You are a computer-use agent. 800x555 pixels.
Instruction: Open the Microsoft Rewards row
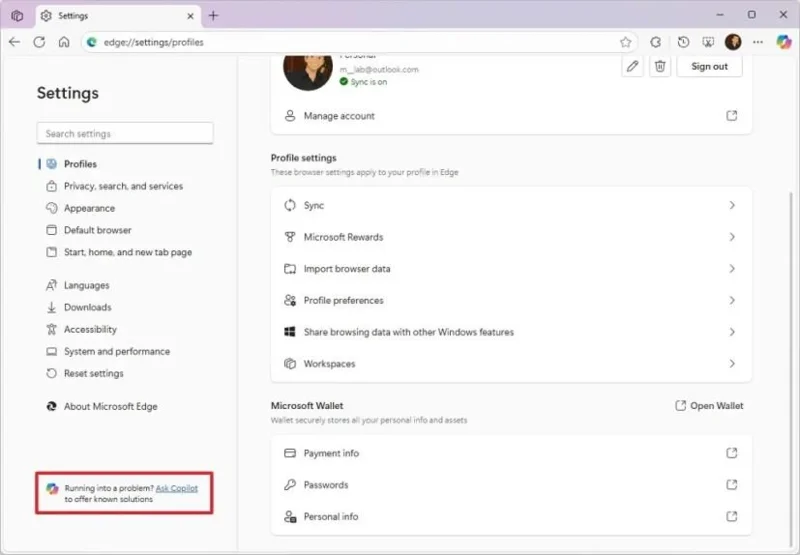(x=511, y=237)
